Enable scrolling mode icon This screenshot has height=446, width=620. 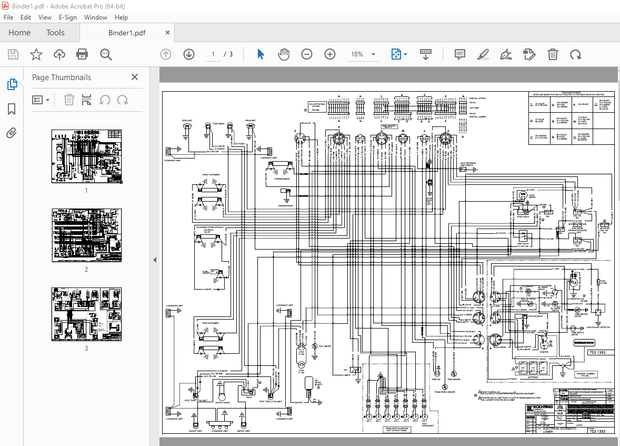[x=425, y=54]
